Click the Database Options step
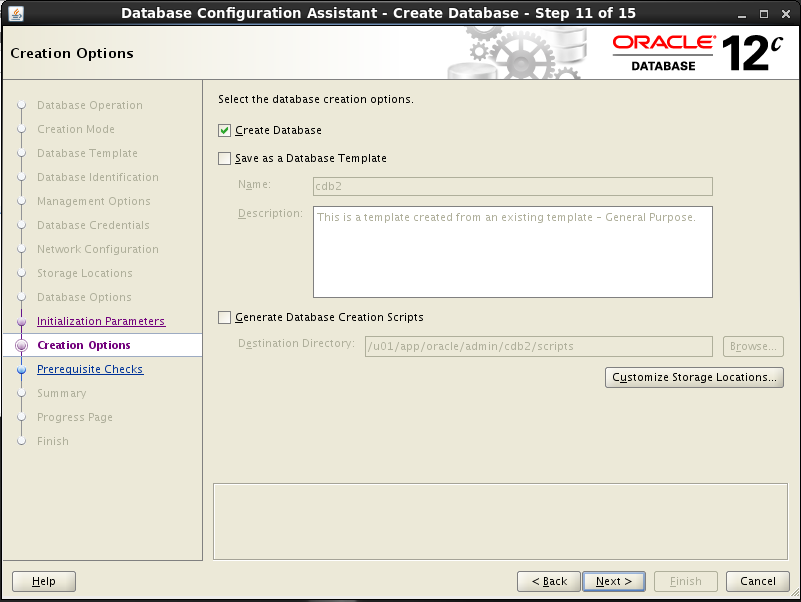This screenshot has width=801, height=602. [84, 297]
